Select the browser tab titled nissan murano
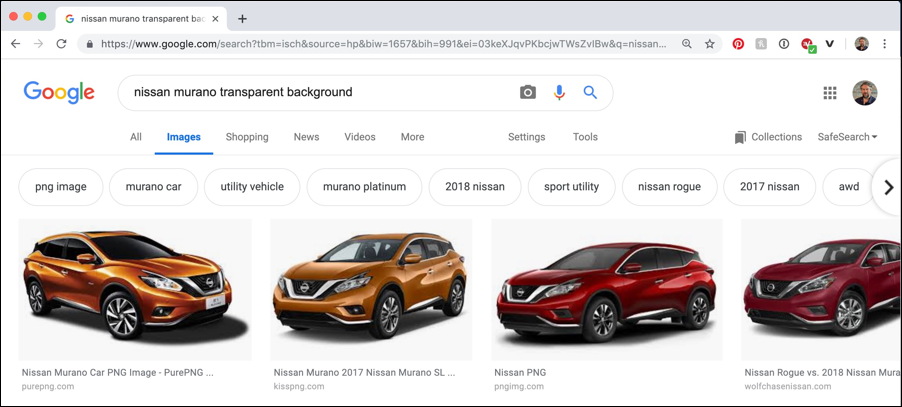The width and height of the screenshot is (902, 407). coord(141,19)
